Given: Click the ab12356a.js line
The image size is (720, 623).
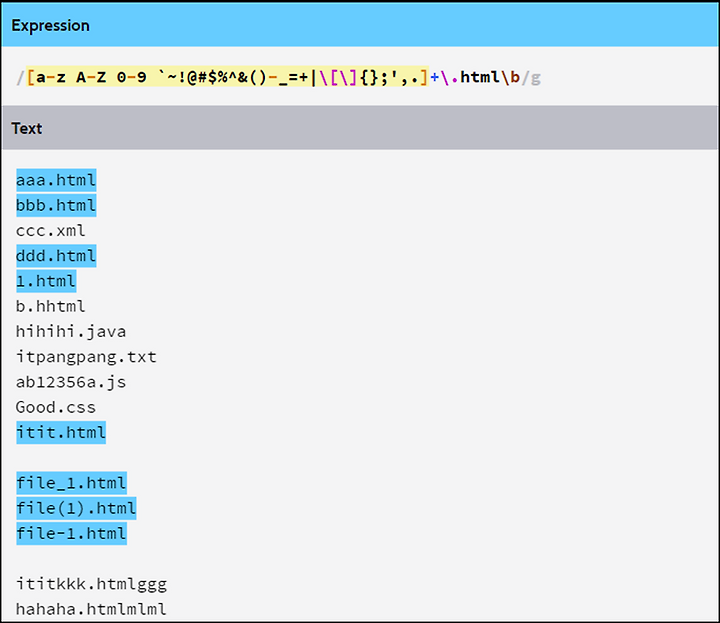Looking at the screenshot, I should (71, 382).
